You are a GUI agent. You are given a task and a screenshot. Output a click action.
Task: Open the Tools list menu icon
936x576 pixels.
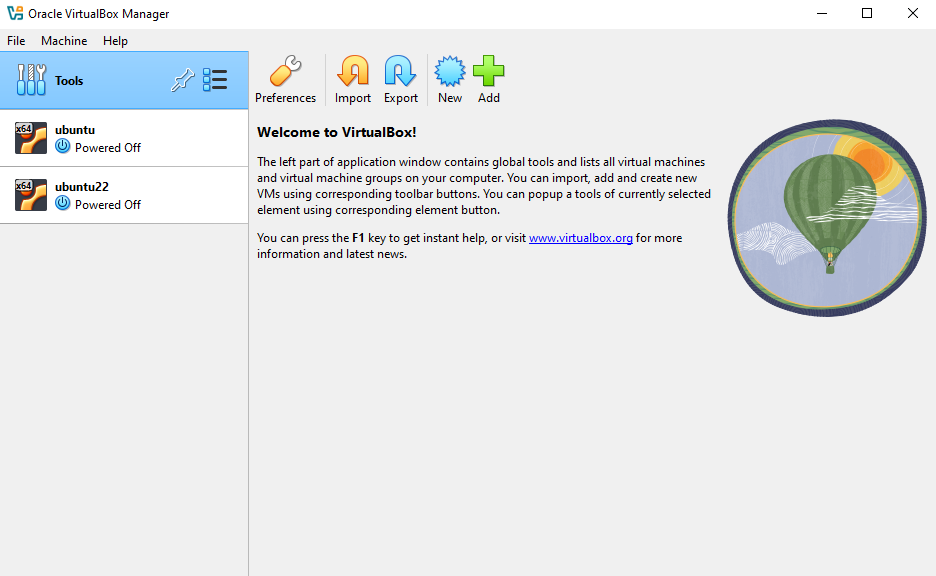click(x=215, y=81)
